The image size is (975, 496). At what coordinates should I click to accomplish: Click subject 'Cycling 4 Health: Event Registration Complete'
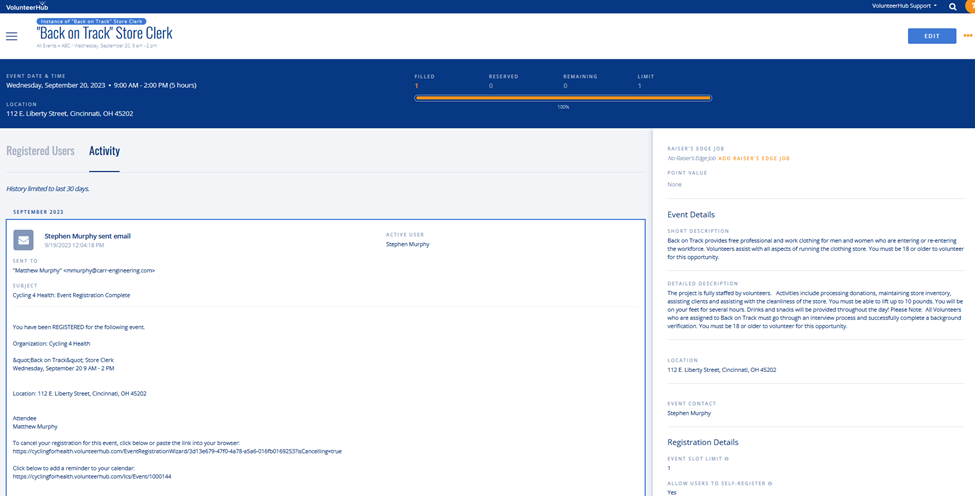[72, 295]
